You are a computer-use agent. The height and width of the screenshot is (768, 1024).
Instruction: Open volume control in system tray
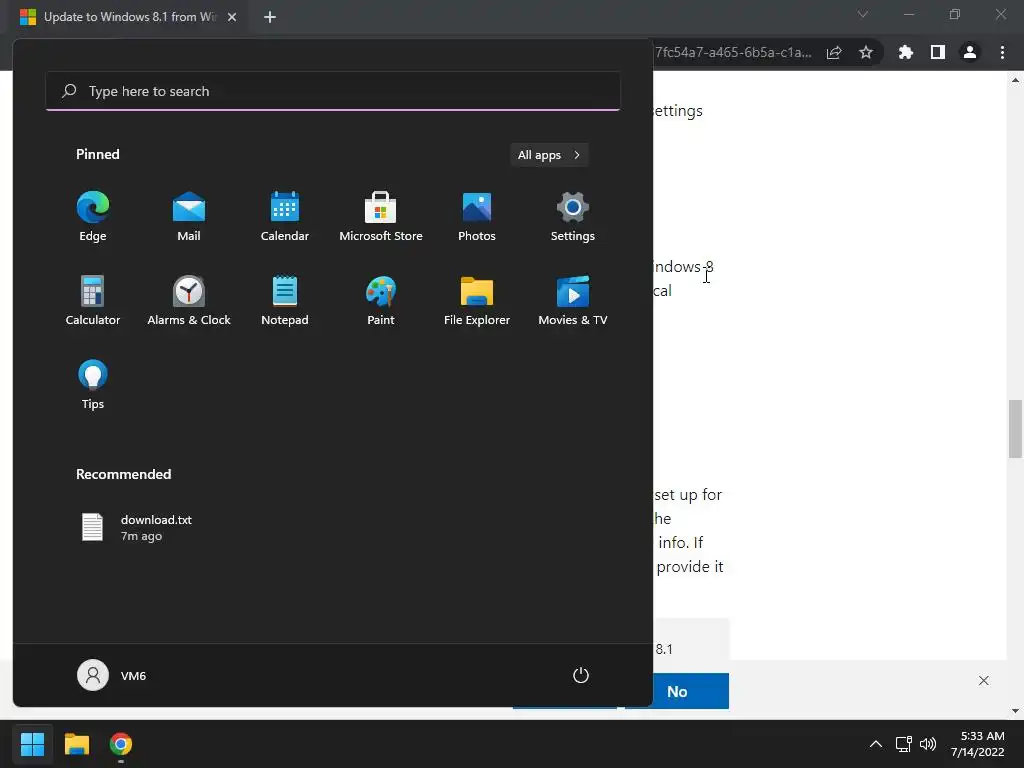[x=927, y=744]
